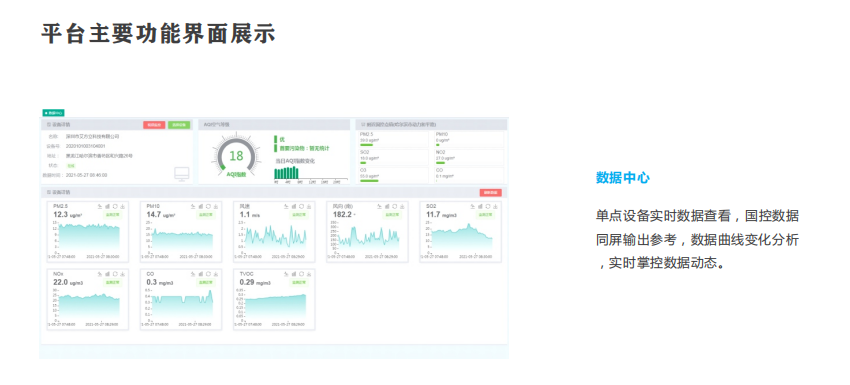This screenshot has width=850, height=385.
Task: Switch SO2 chart to bar view
Action: 480,206
